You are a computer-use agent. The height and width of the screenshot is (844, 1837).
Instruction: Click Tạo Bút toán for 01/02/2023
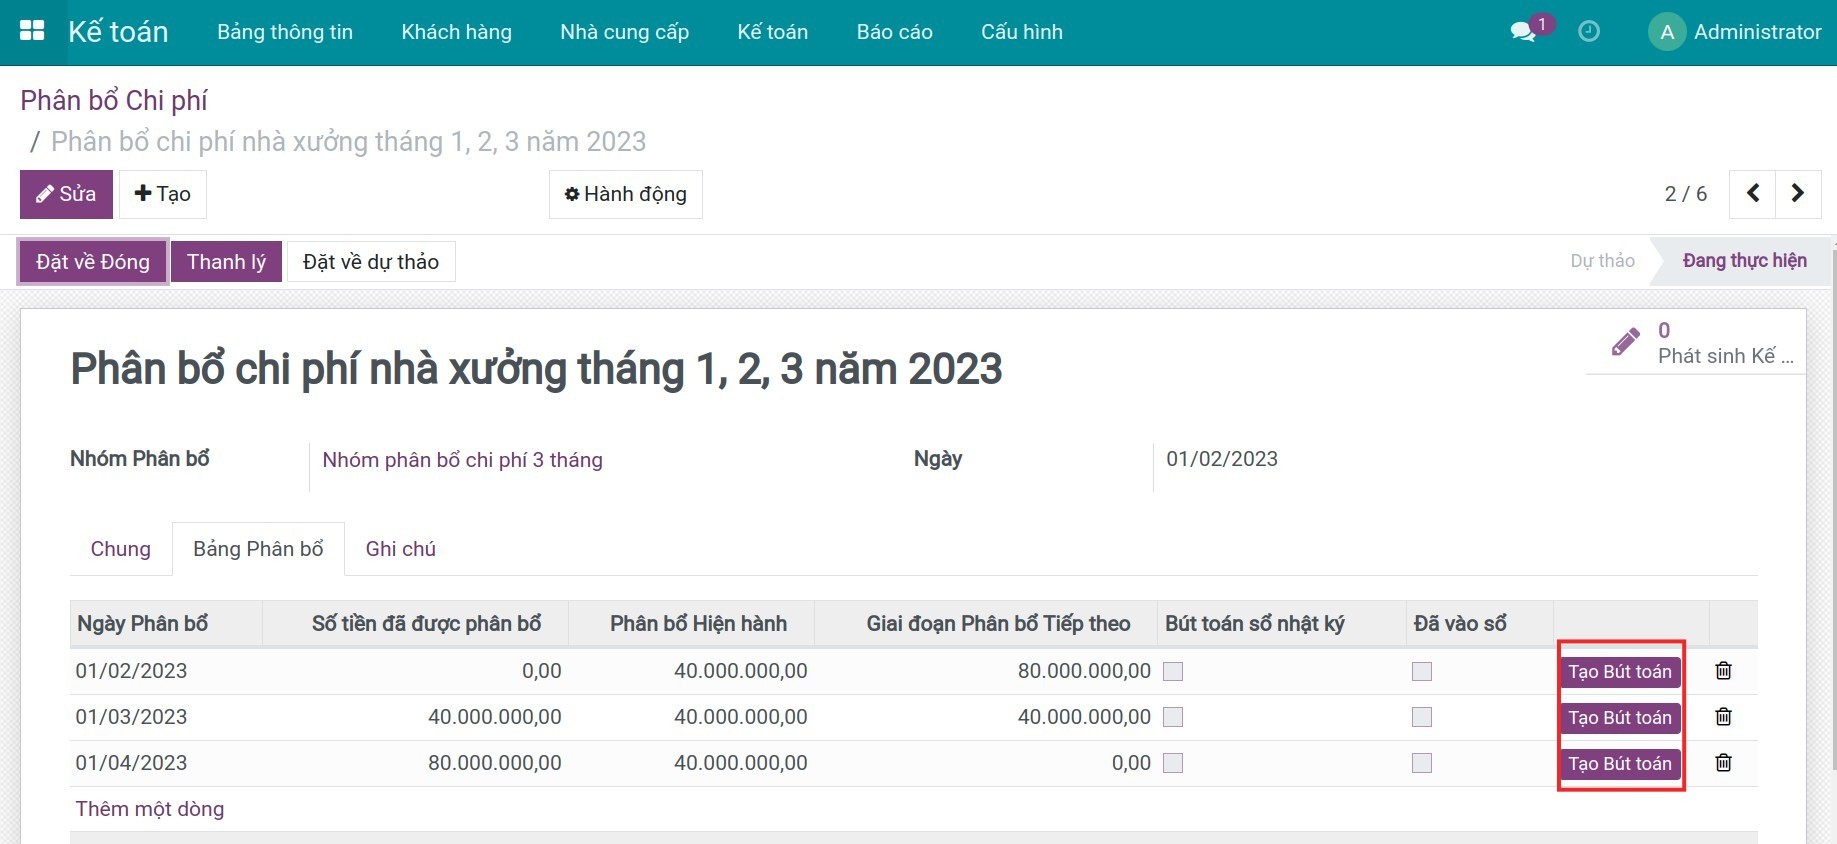(1619, 672)
